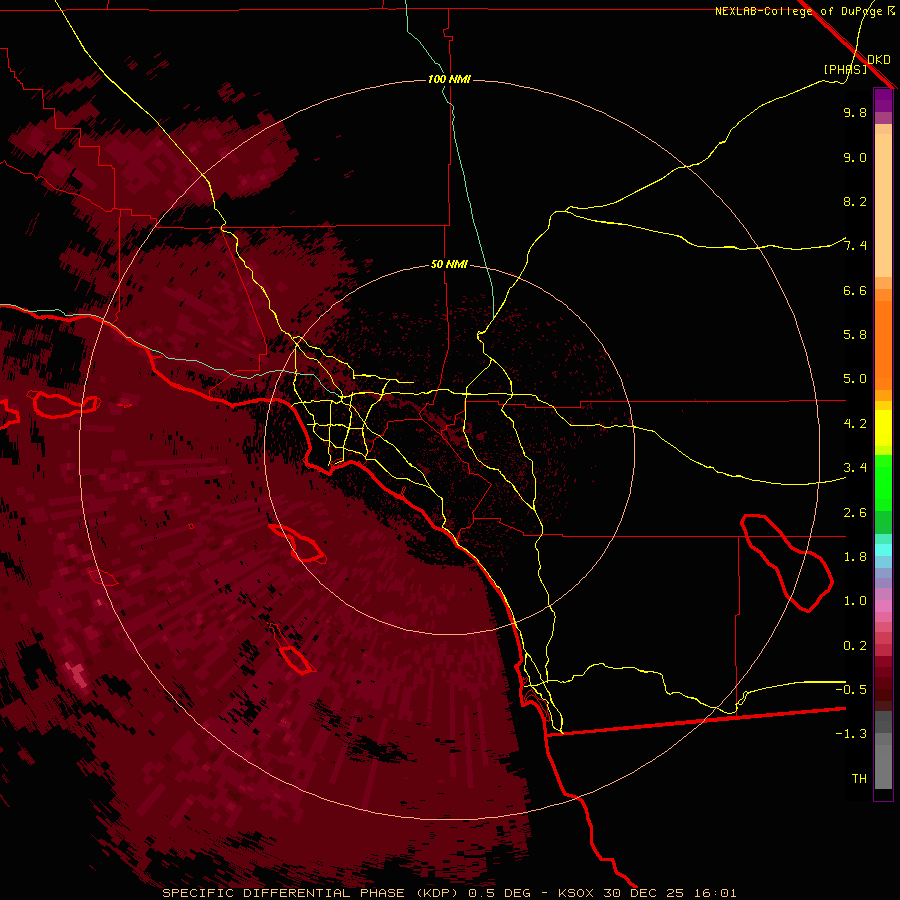
Task: Click the [PHAS] legend heading
Action: point(845,69)
